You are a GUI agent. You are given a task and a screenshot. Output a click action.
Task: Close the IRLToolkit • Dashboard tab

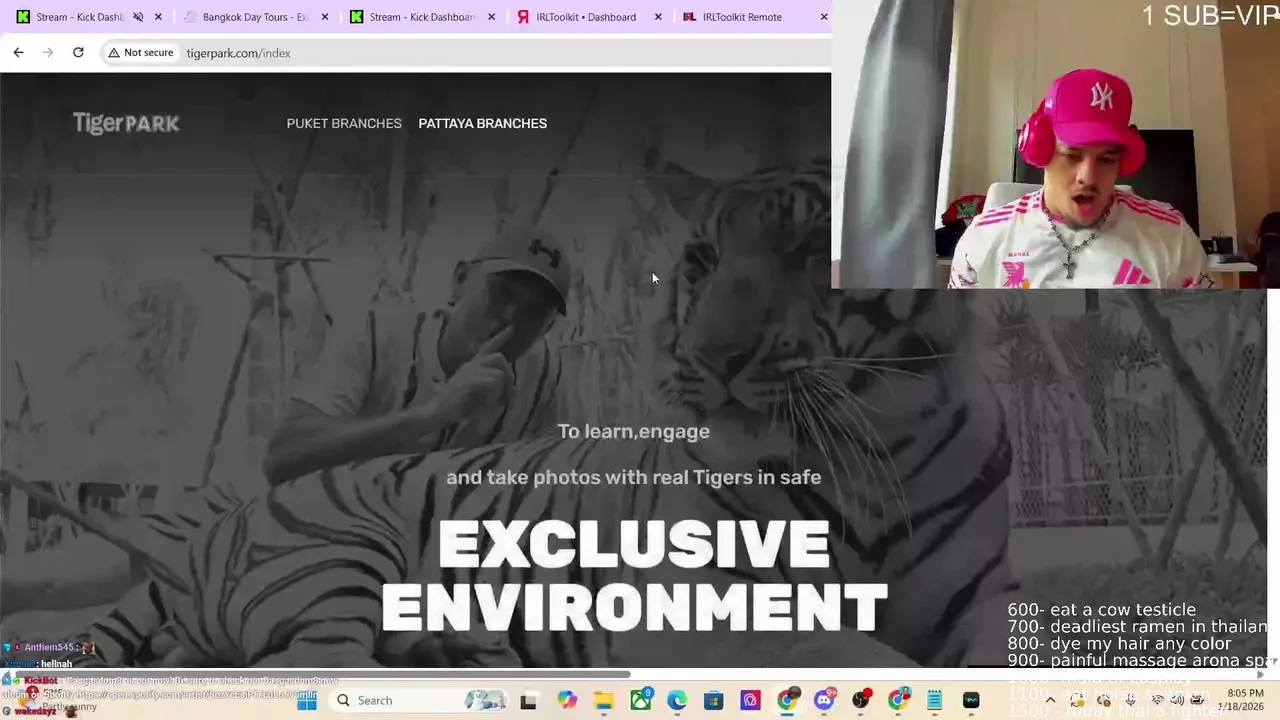pos(657,17)
